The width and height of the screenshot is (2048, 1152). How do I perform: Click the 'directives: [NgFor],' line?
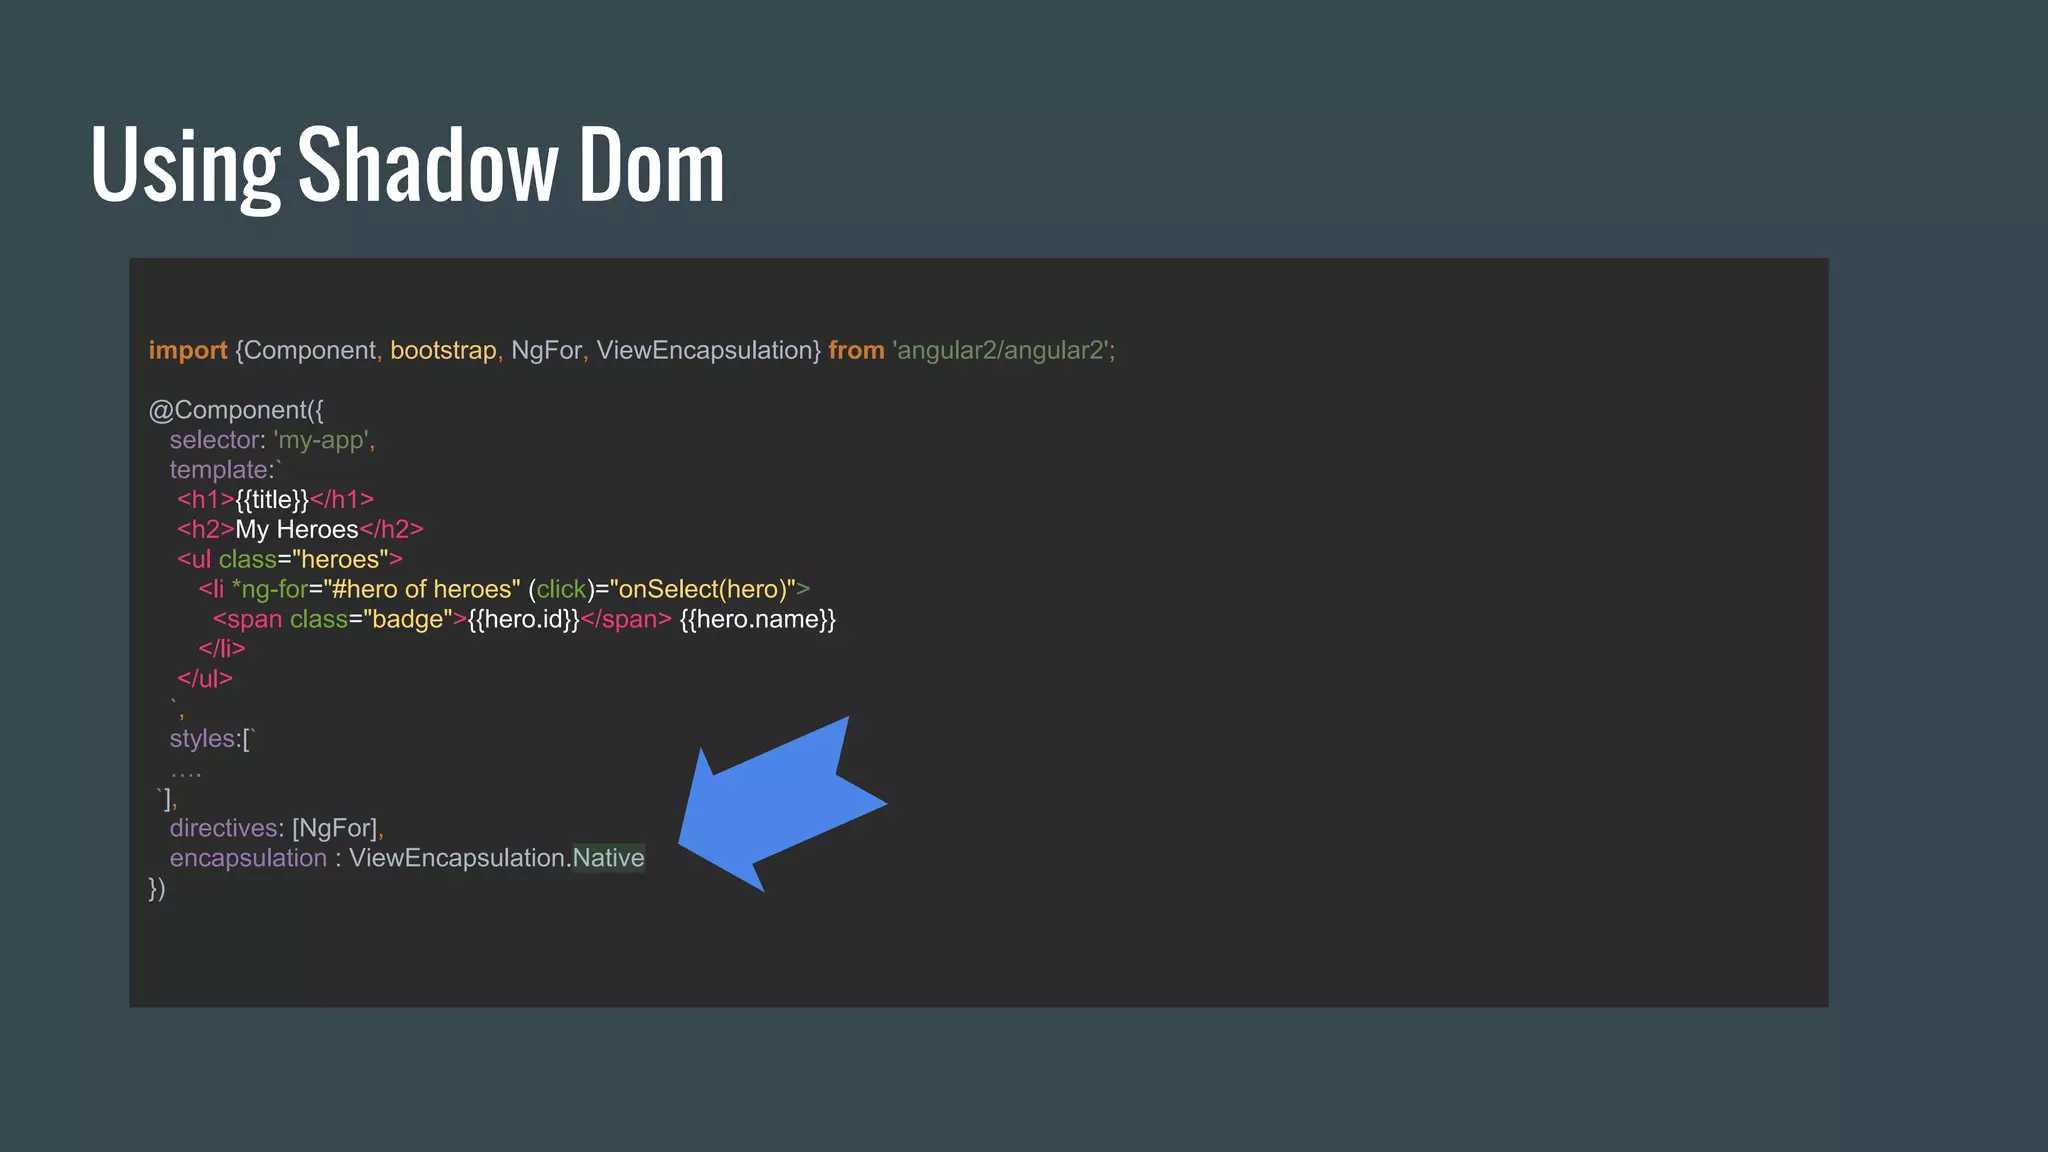click(x=277, y=828)
